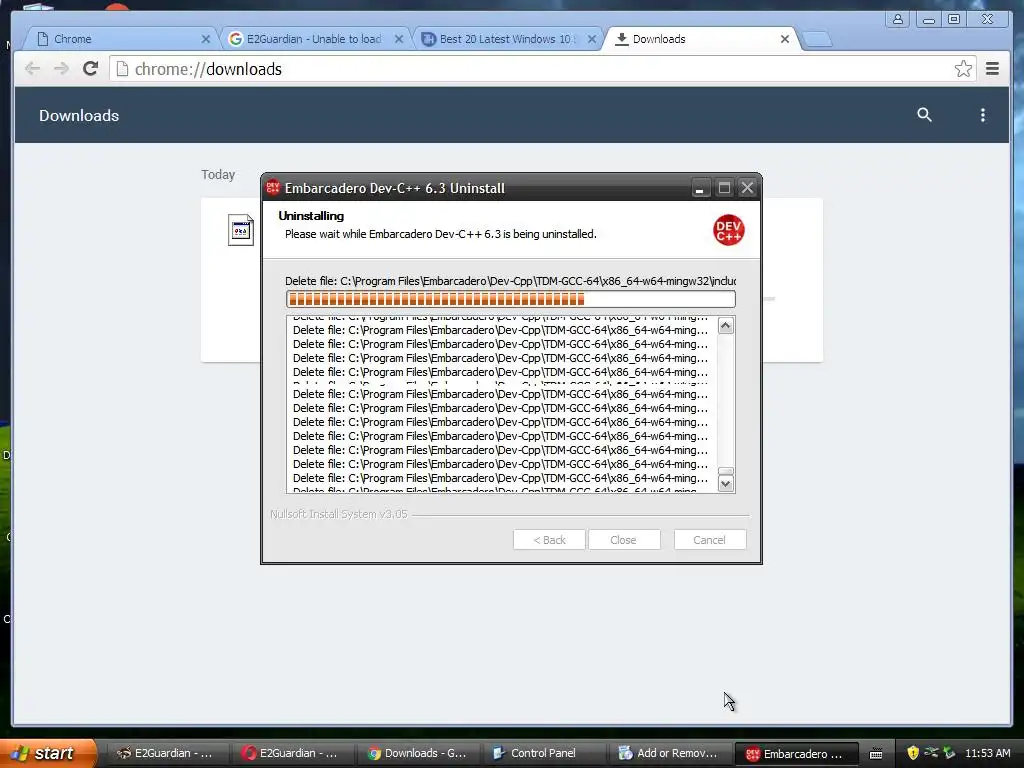Screen dimensions: 1024x768
Task: Minimize the Dev-C++ Uninstall window
Action: pos(699,188)
